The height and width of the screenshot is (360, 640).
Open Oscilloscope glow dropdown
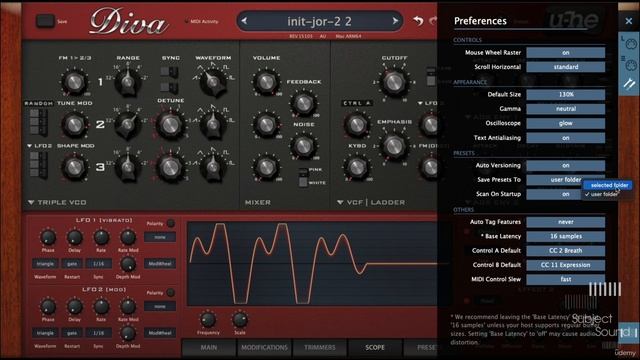(565, 123)
